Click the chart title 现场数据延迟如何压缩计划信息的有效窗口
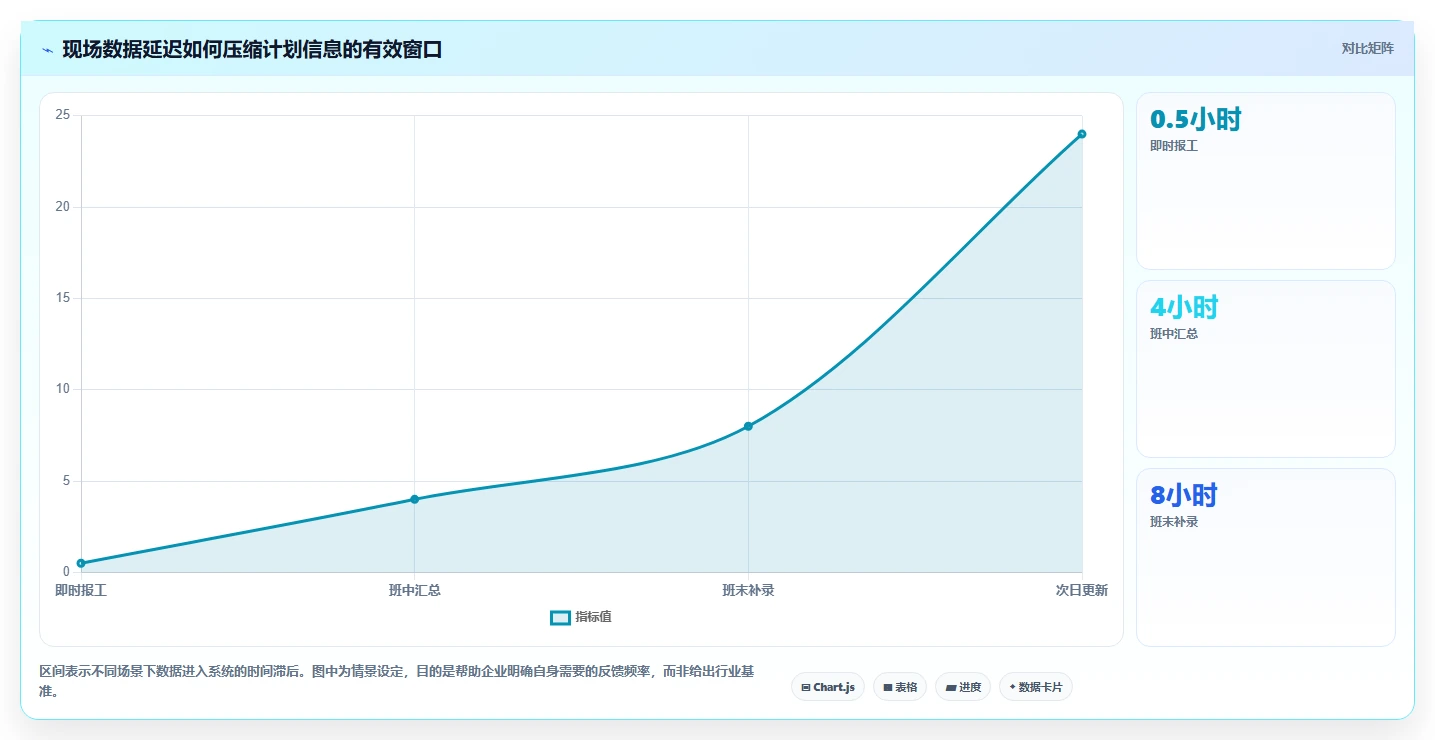The image size is (1435, 740). coord(252,50)
